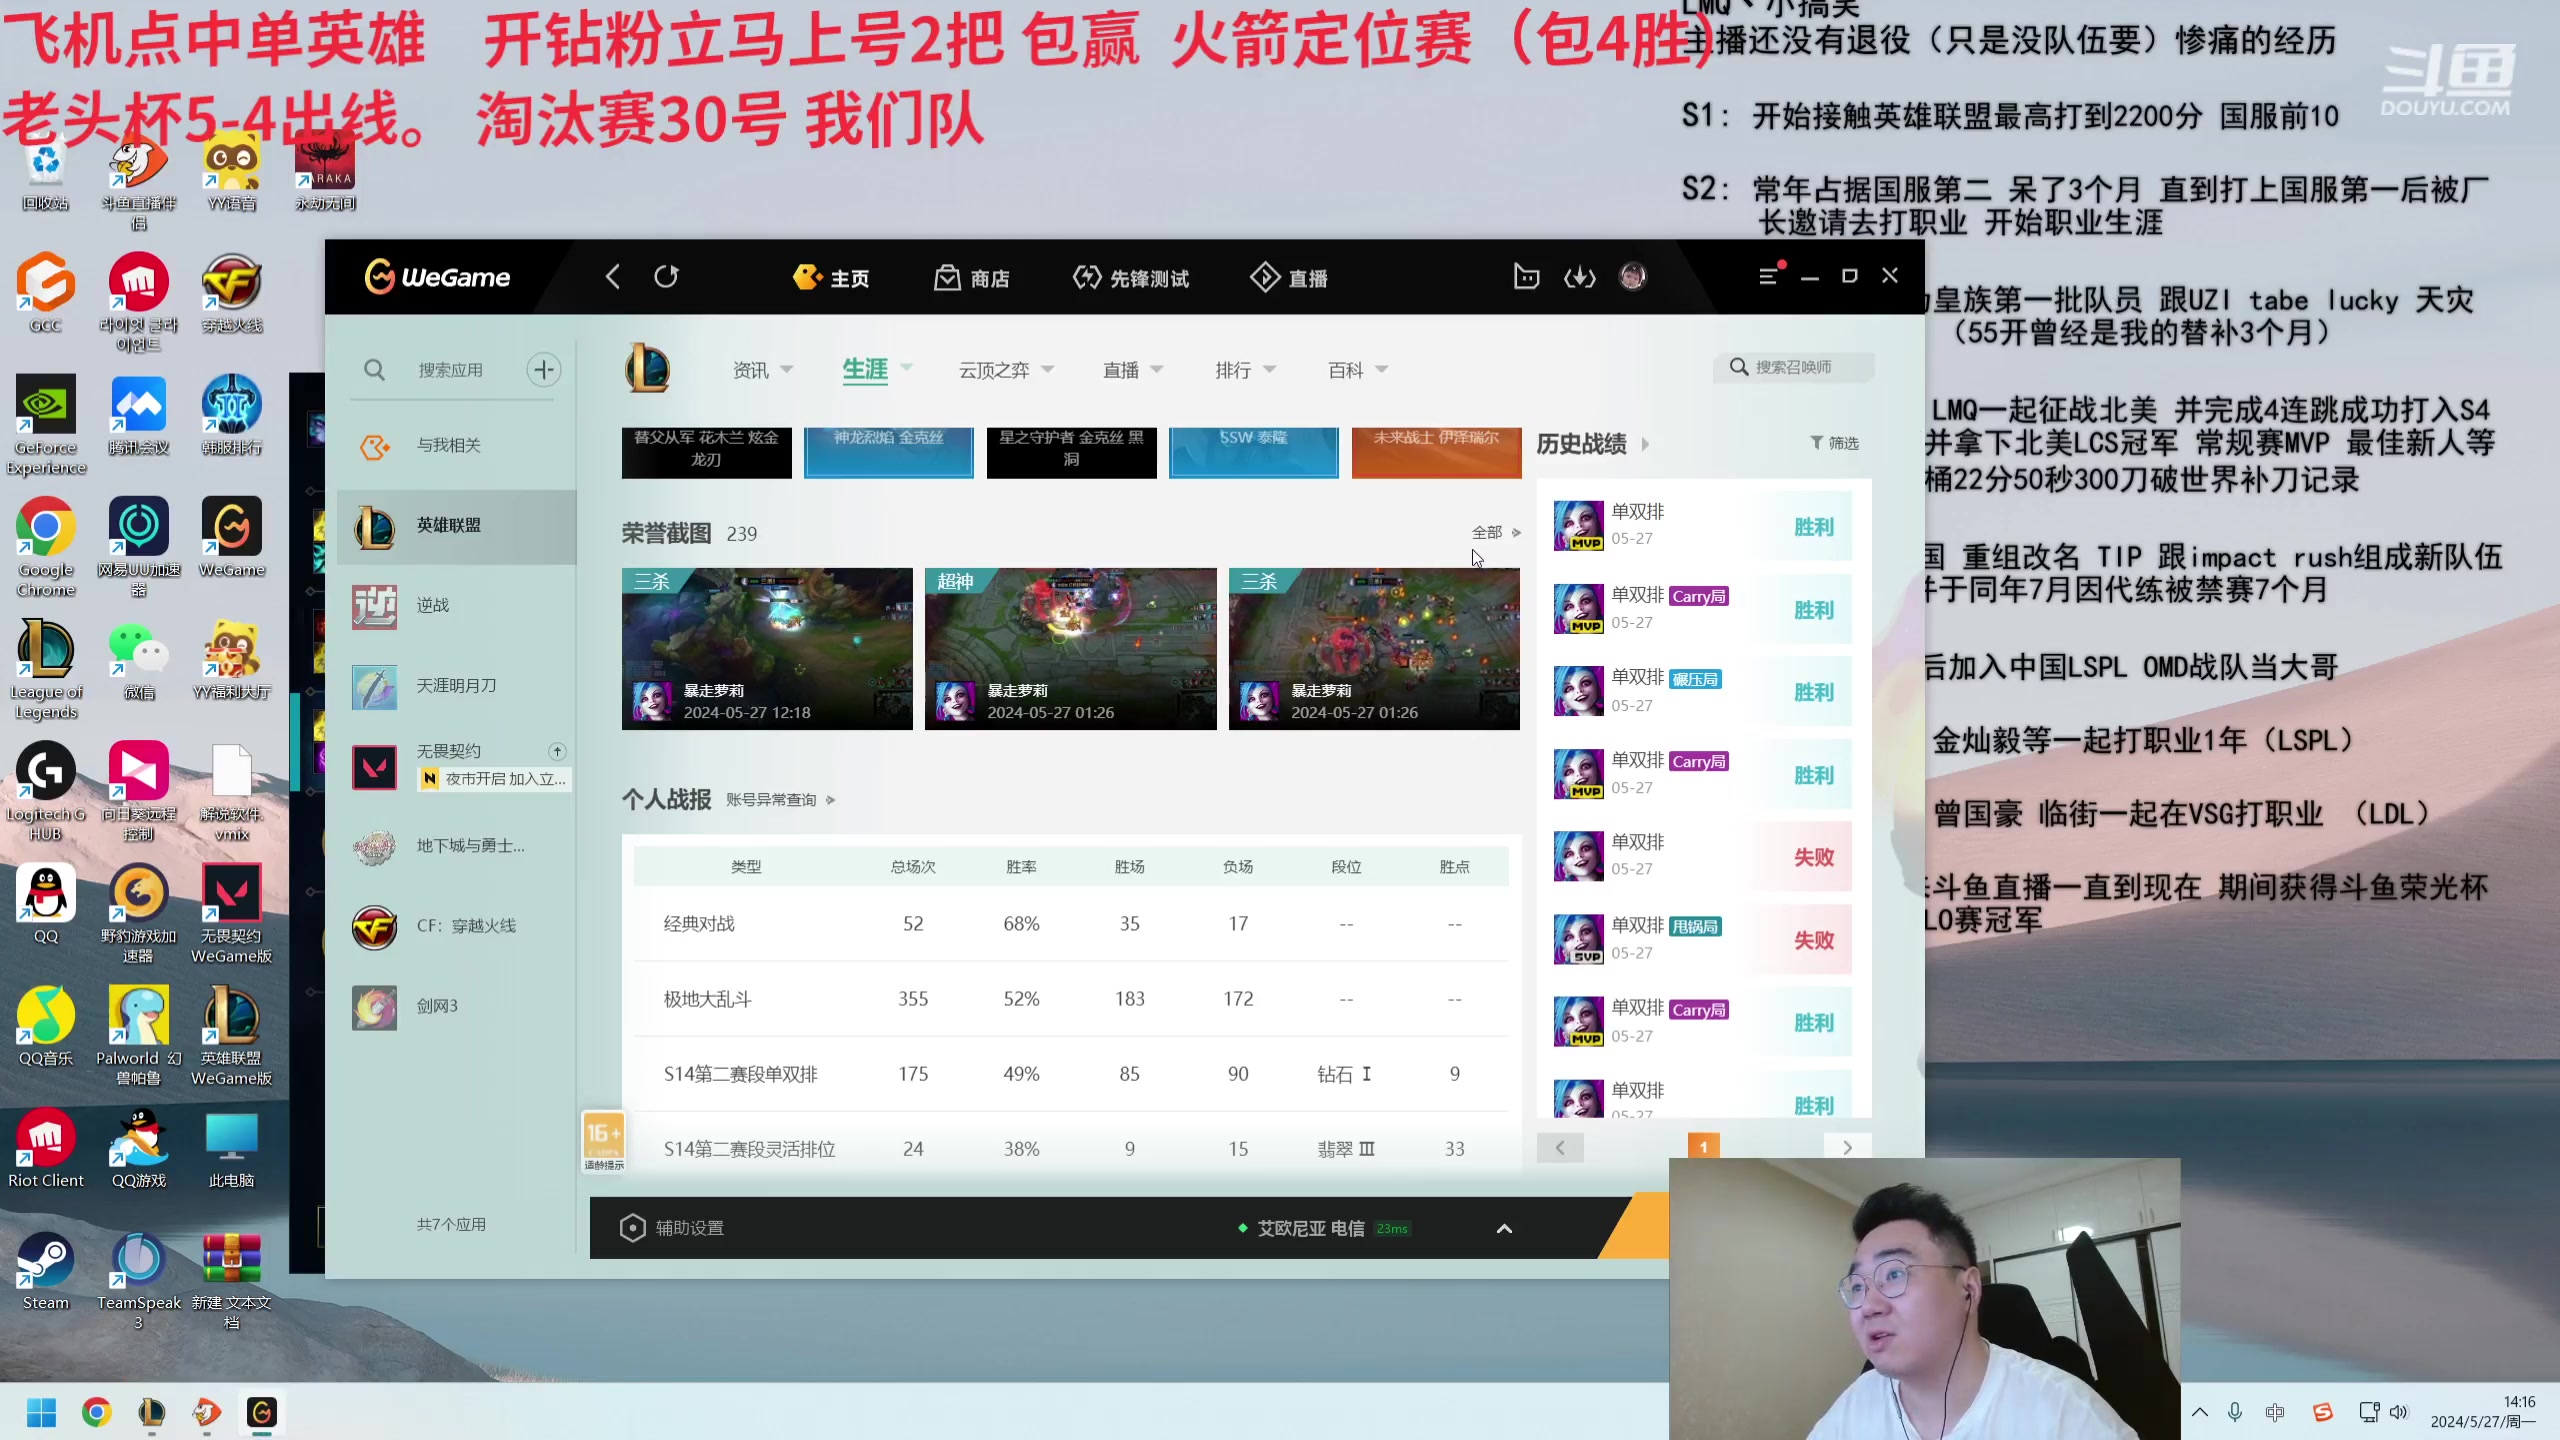Image resolution: width=2560 pixels, height=1440 pixels.
Task: Toggle the microphone icon in system tray
Action: coord(2235,1412)
